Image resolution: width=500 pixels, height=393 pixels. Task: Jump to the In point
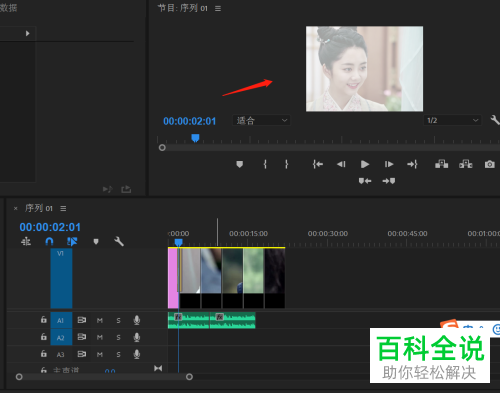click(318, 164)
